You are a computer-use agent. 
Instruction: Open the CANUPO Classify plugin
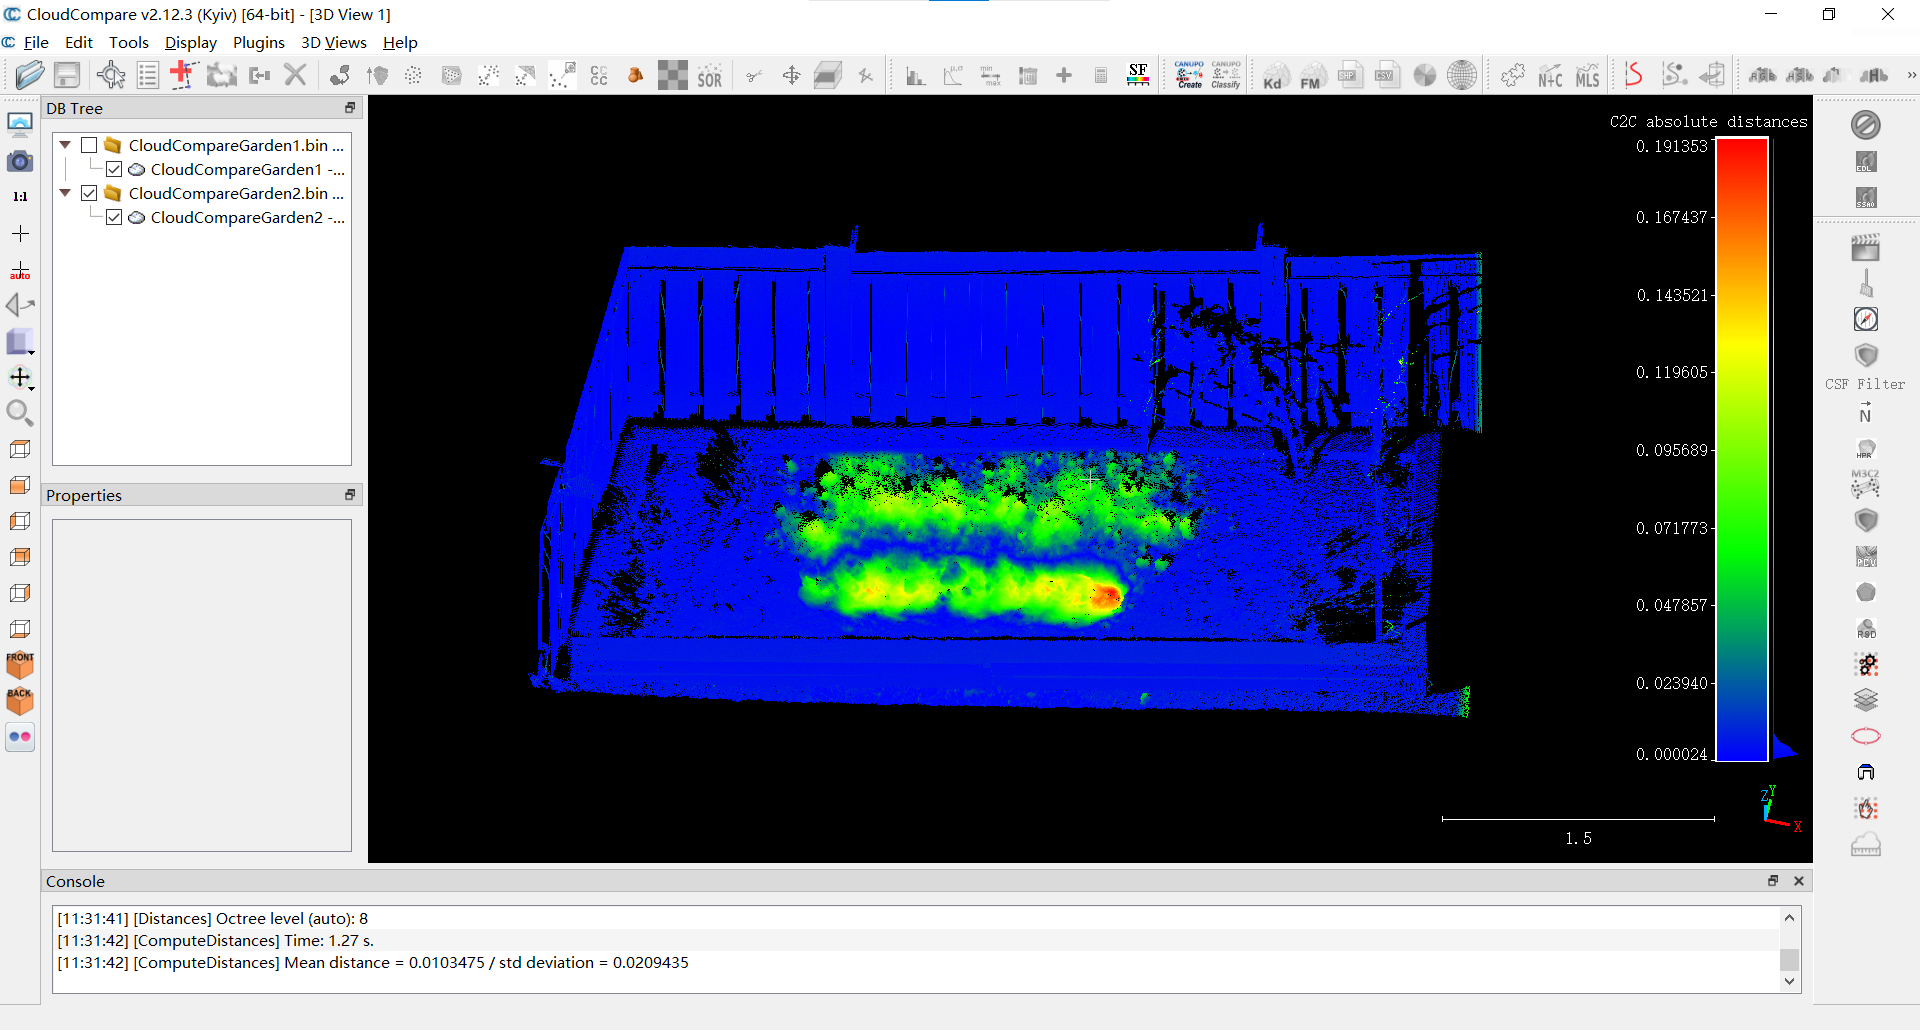(1226, 75)
